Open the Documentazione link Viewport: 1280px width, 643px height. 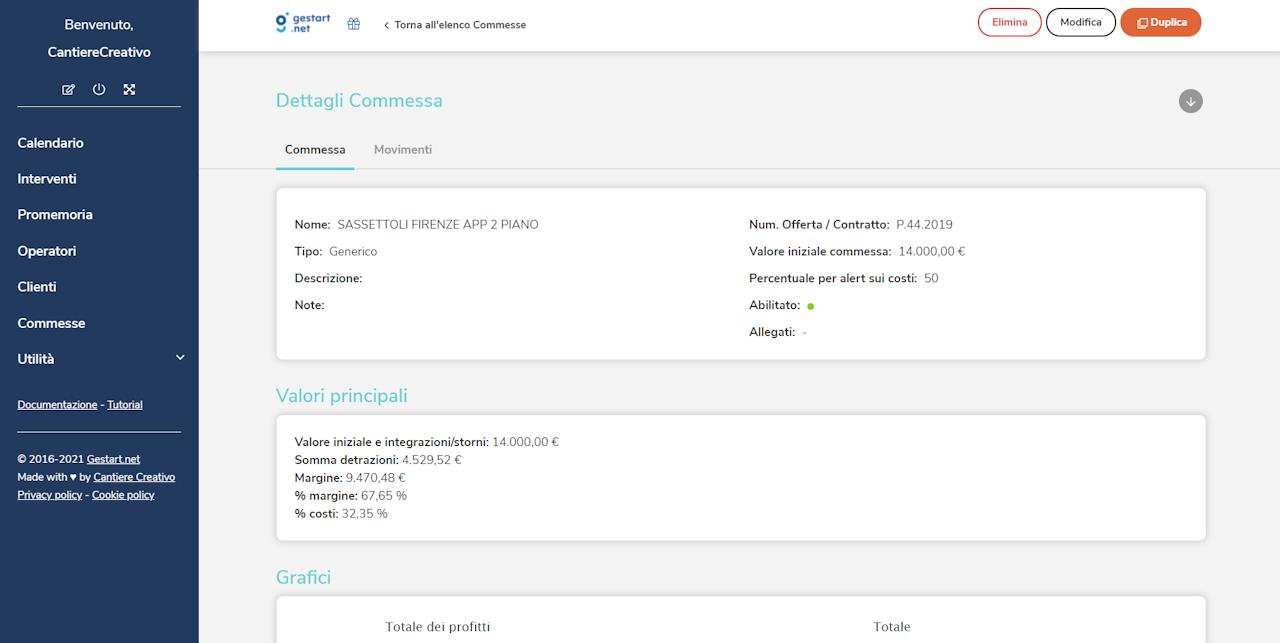click(x=57, y=405)
